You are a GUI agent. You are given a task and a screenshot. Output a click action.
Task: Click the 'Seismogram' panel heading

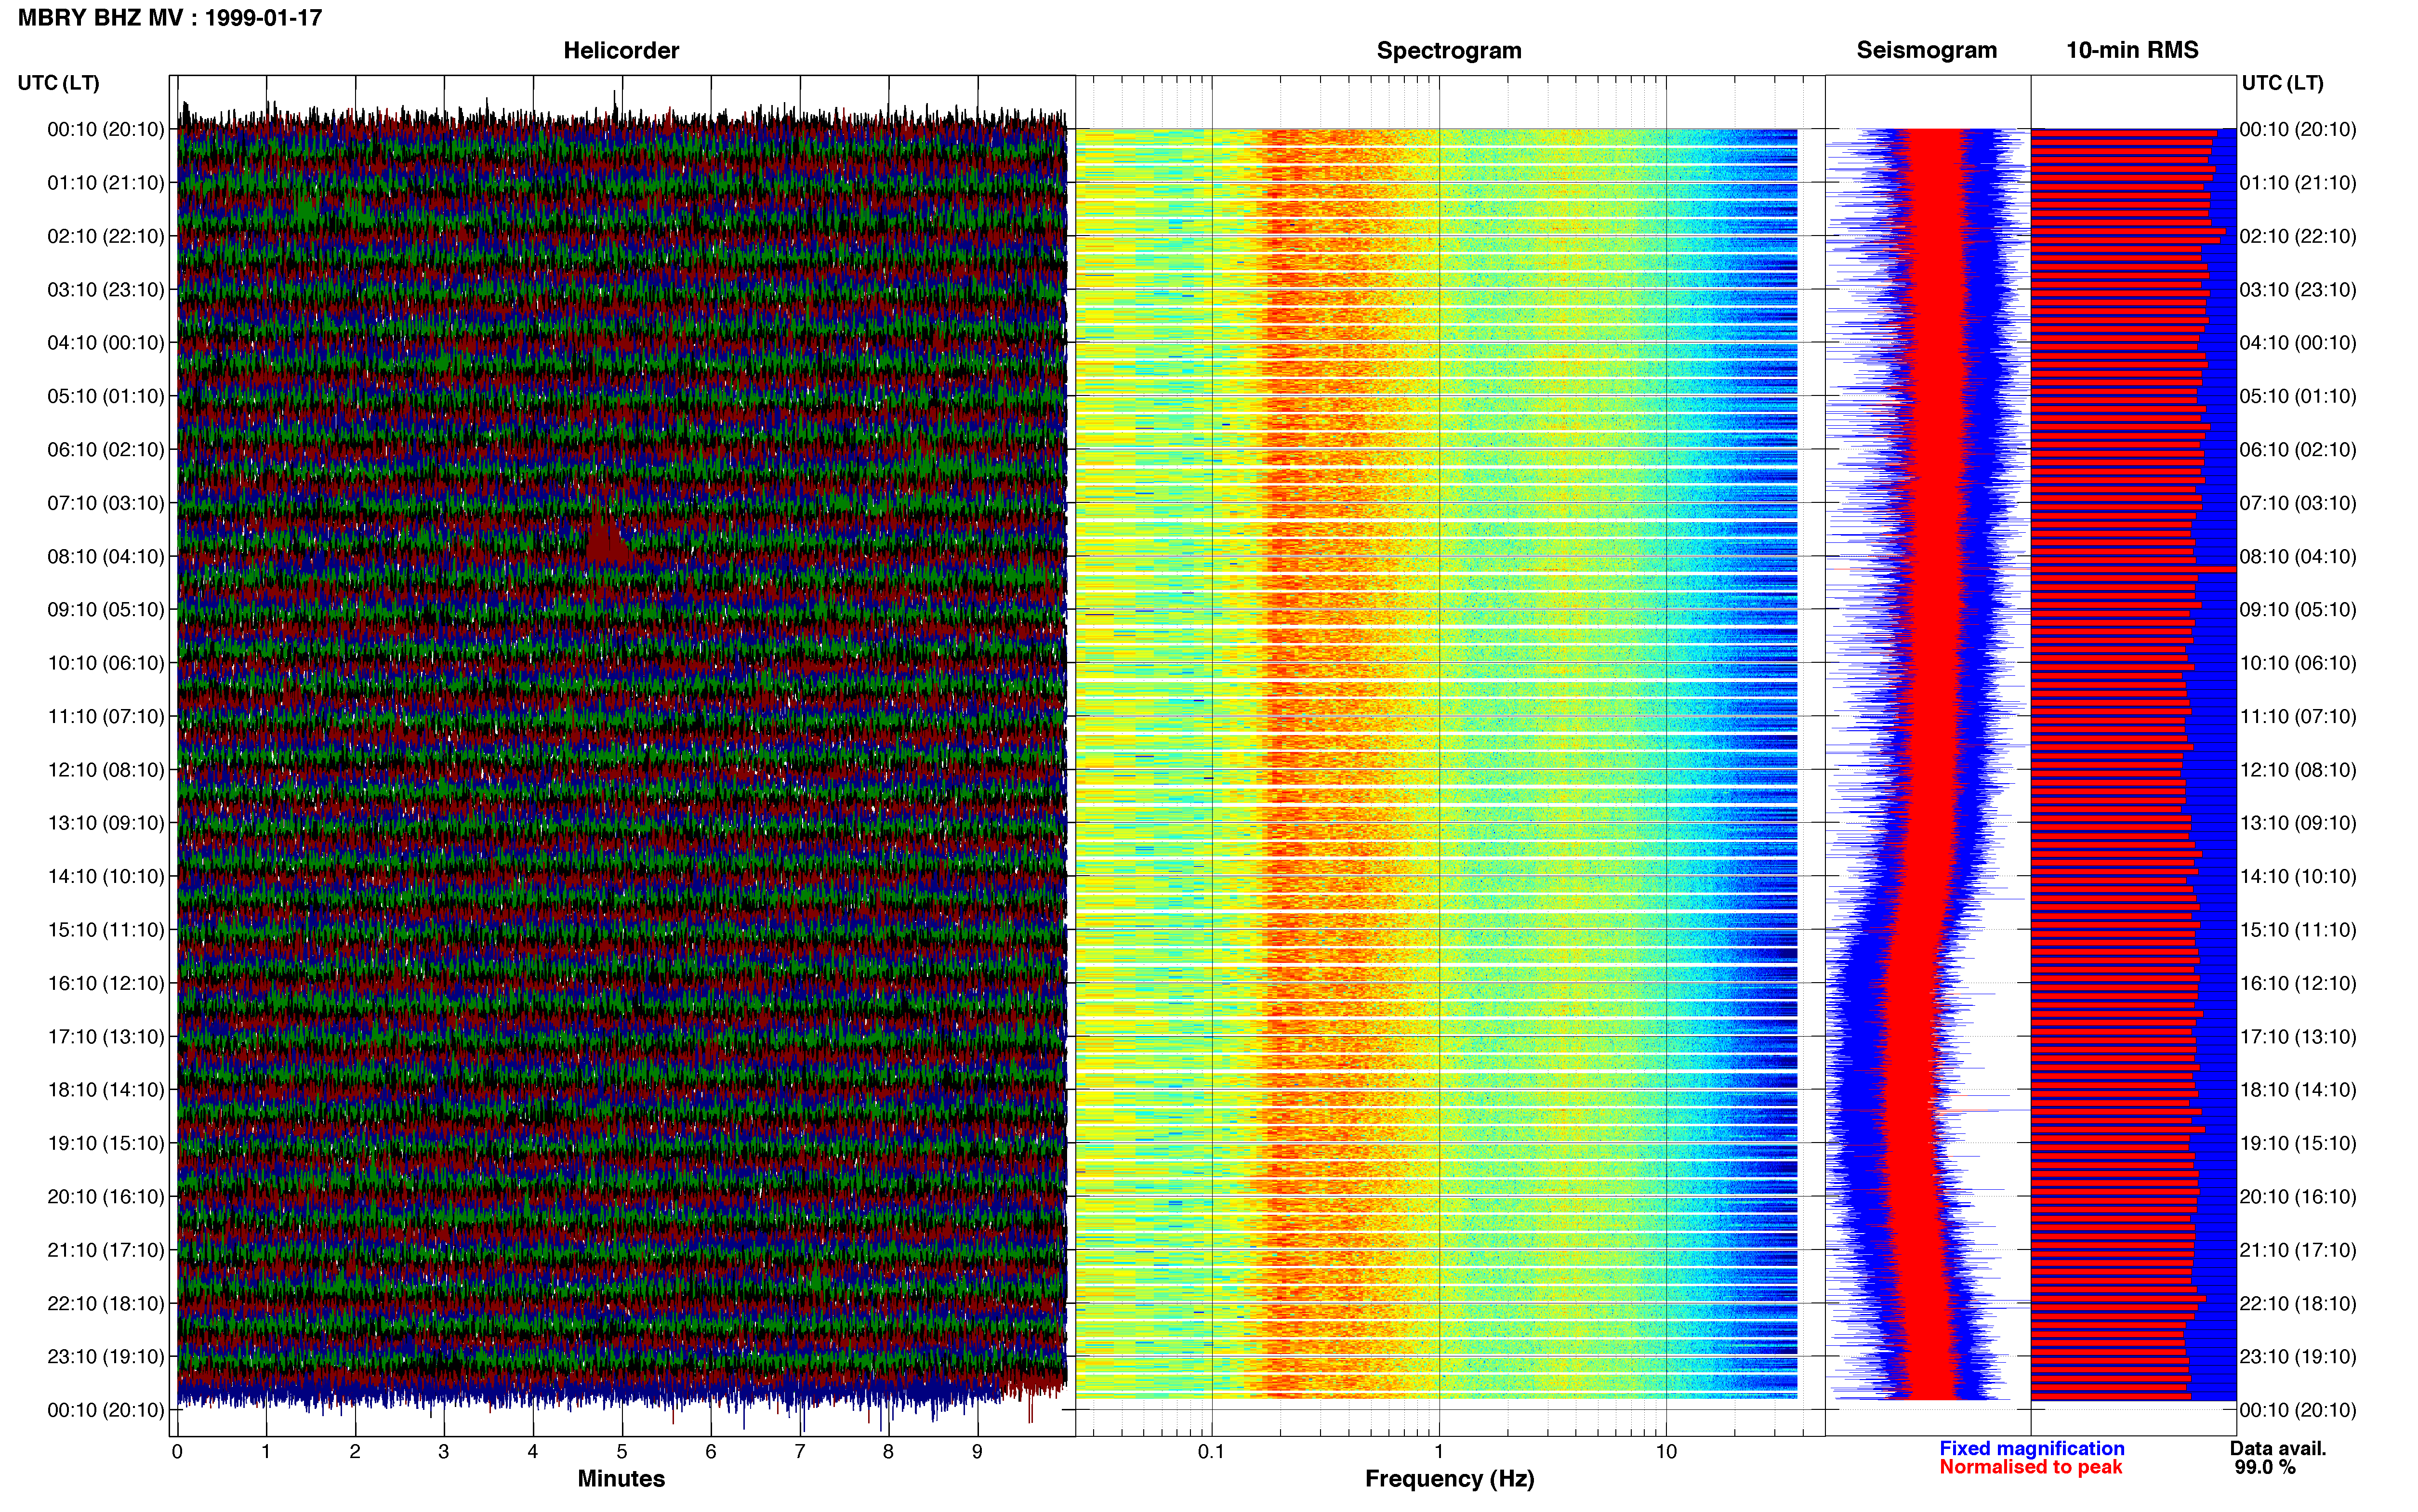click(1927, 50)
